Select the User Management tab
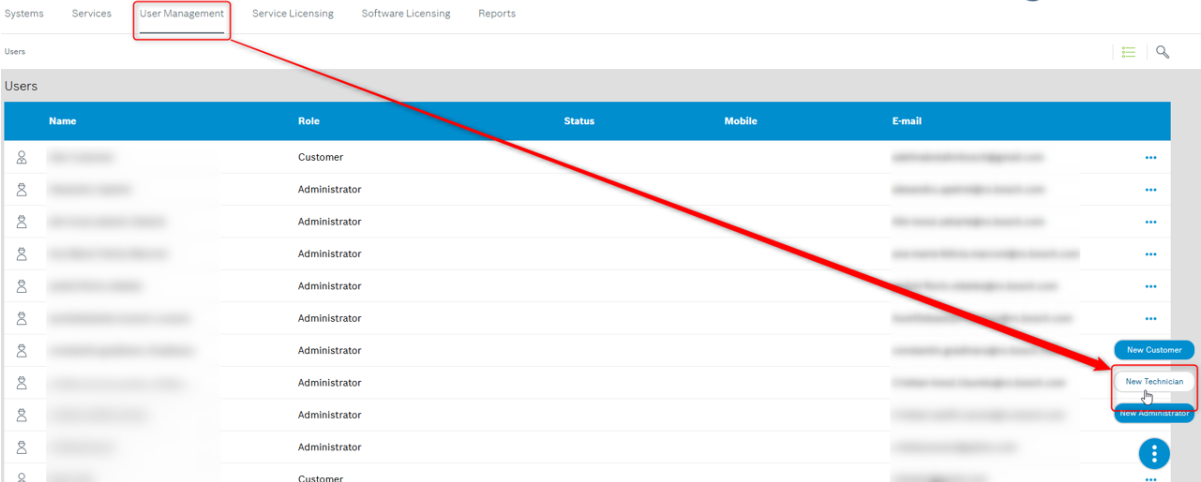The width and height of the screenshot is (1201, 482). [x=182, y=14]
